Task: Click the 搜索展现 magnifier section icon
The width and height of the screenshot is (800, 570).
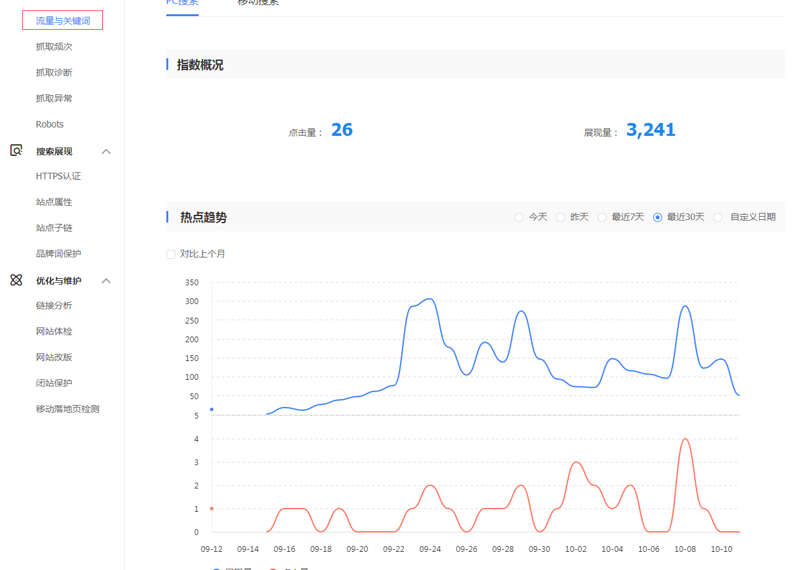Action: point(16,151)
